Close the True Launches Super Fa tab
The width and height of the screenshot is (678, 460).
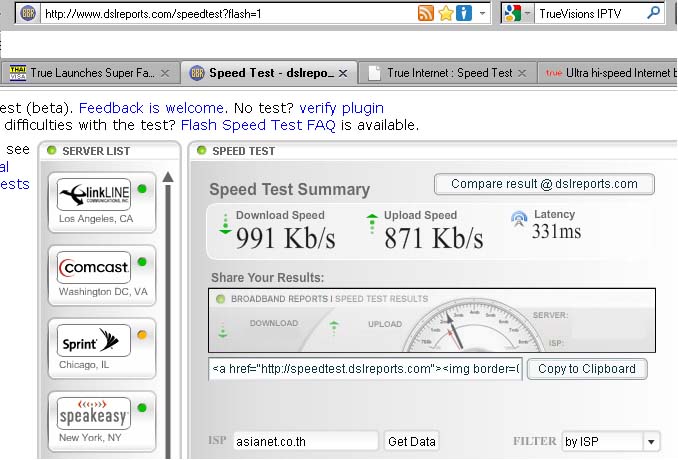point(165,73)
